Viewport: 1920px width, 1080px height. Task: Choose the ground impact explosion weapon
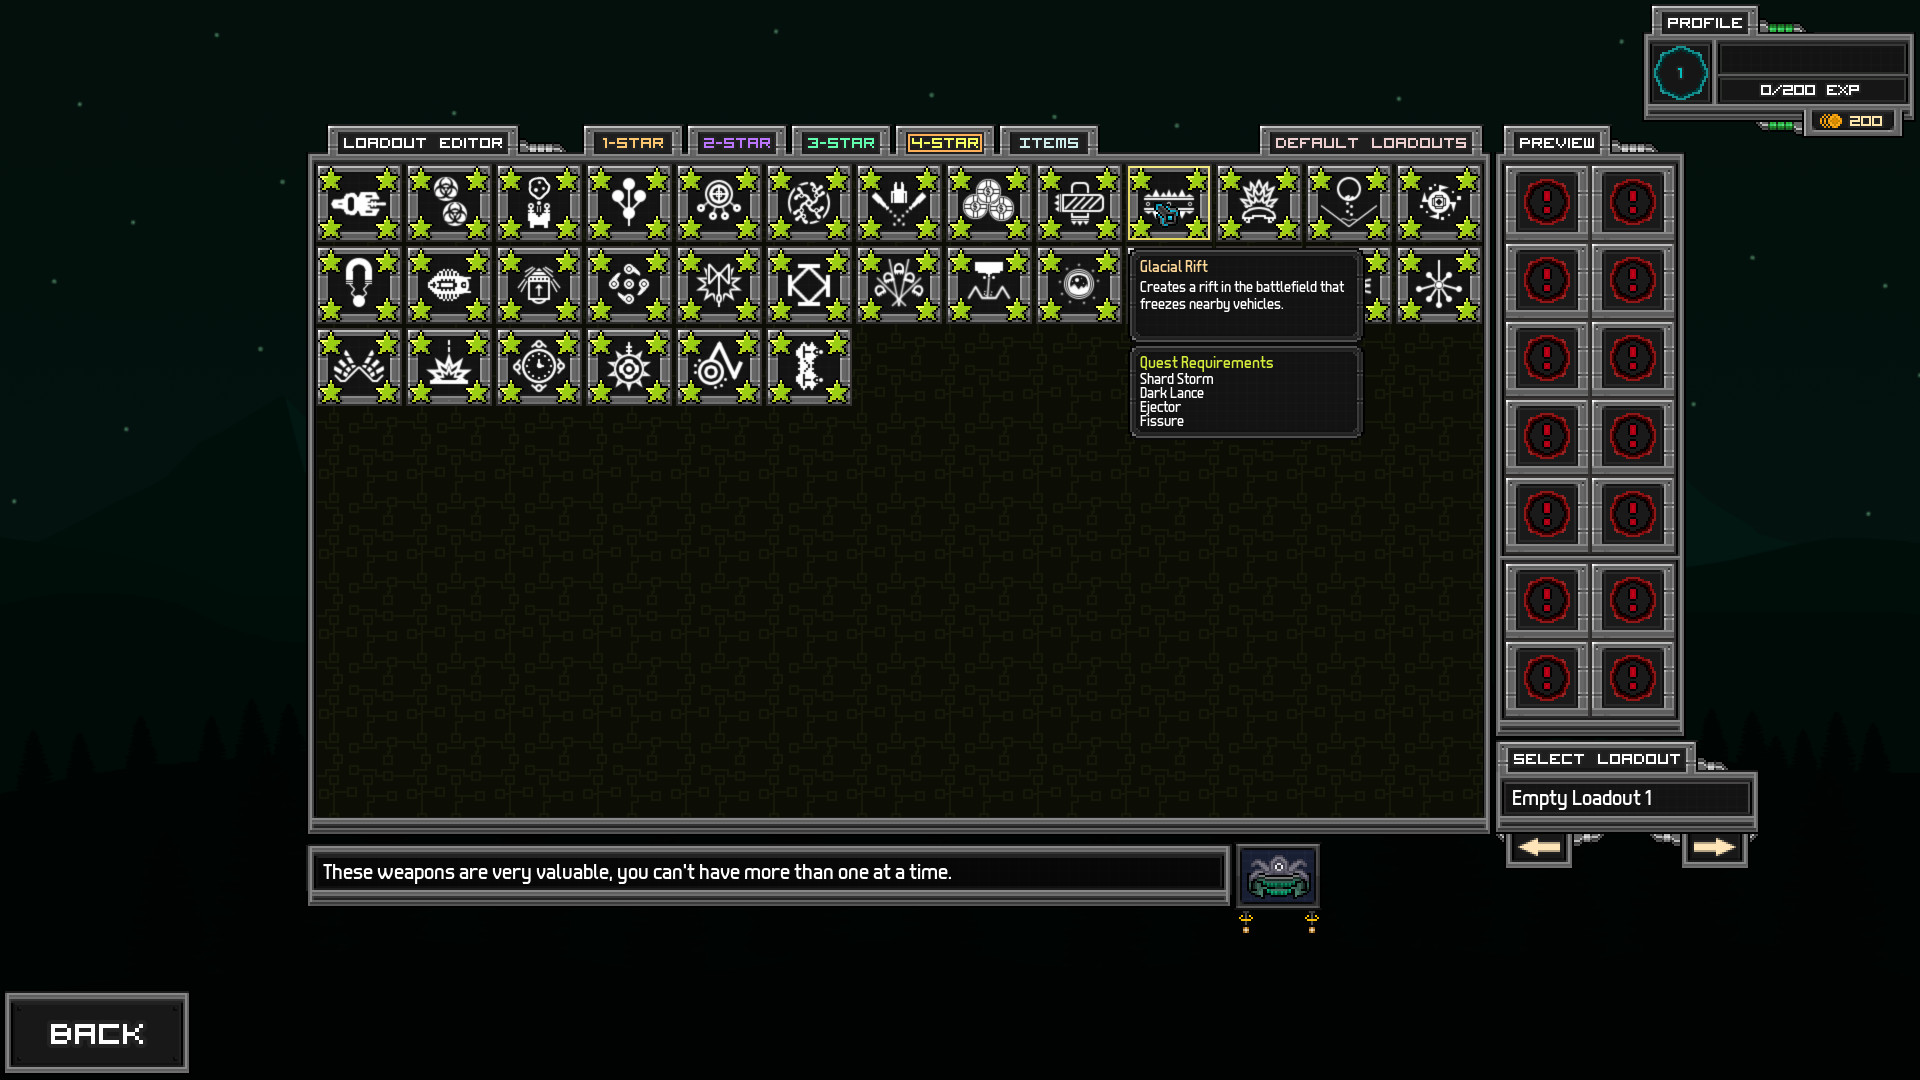tap(449, 368)
